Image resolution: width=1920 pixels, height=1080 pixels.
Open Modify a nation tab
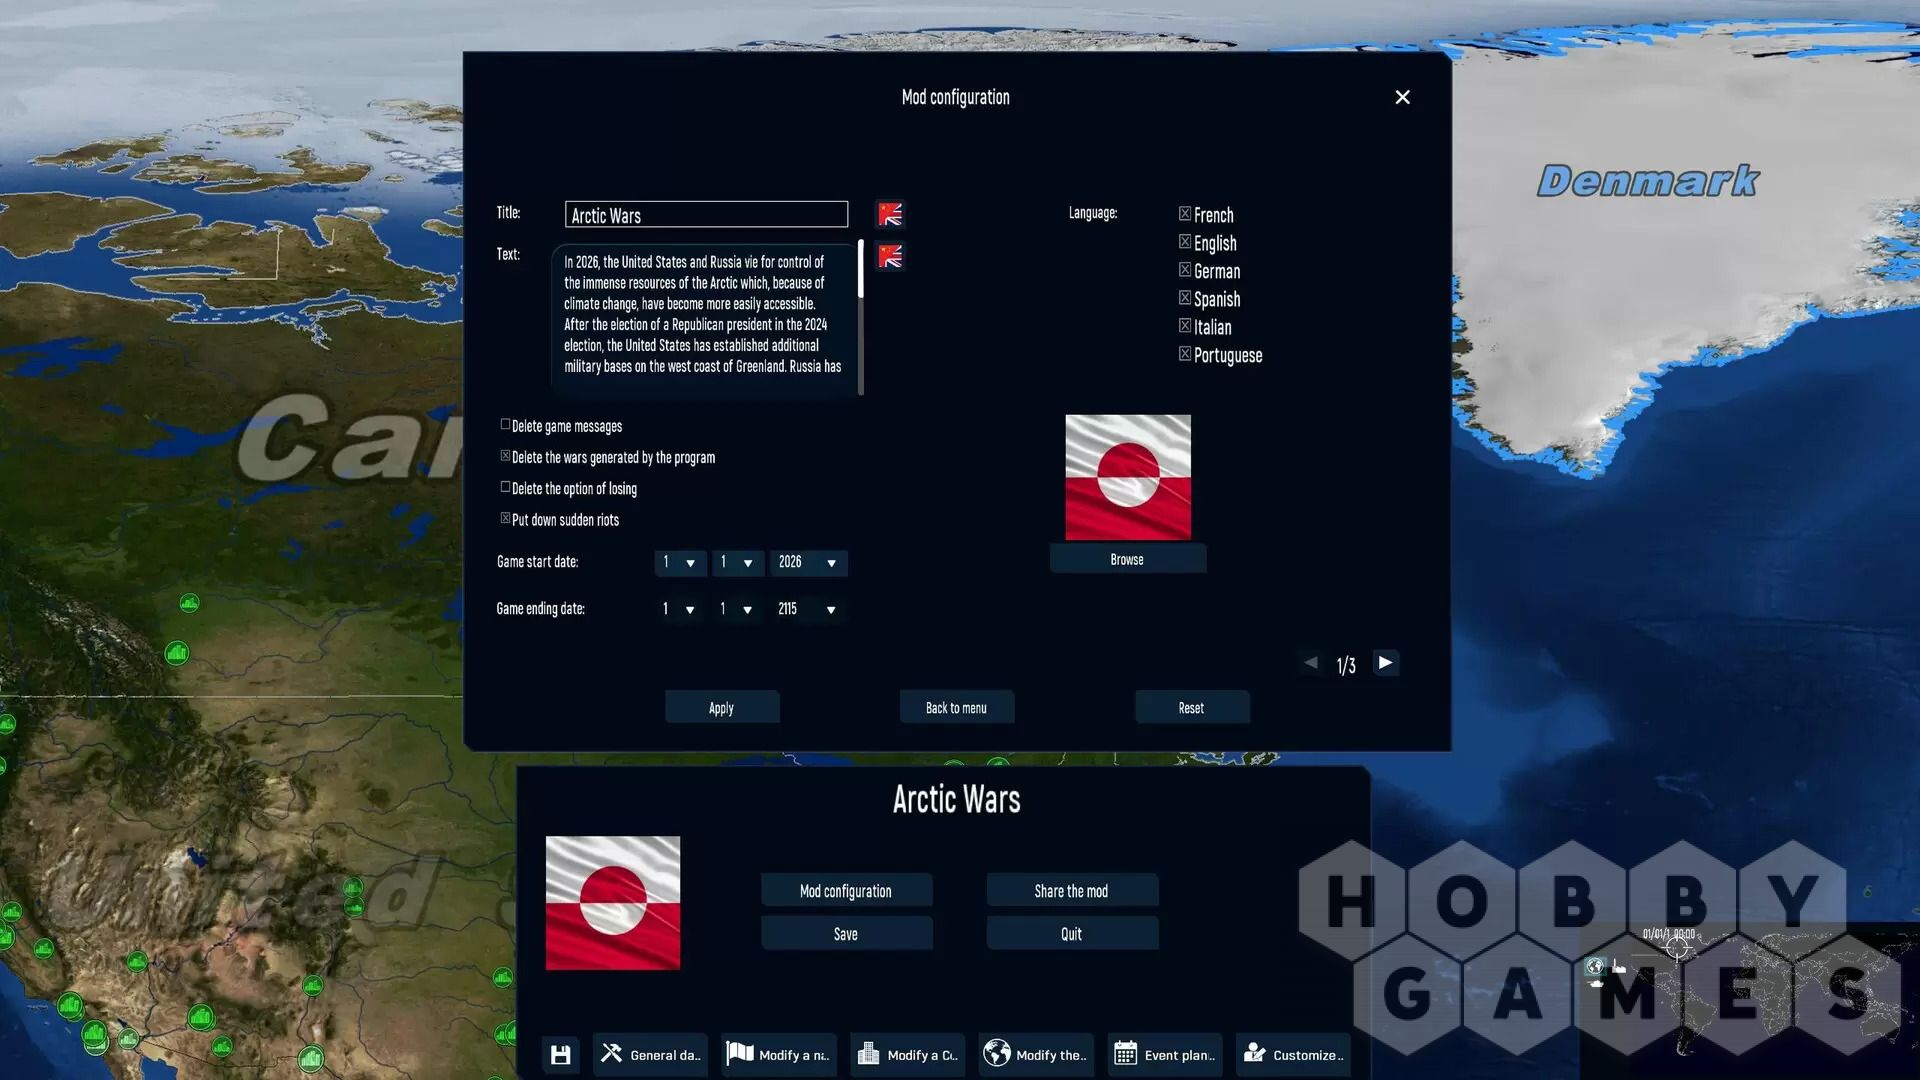pos(778,1054)
